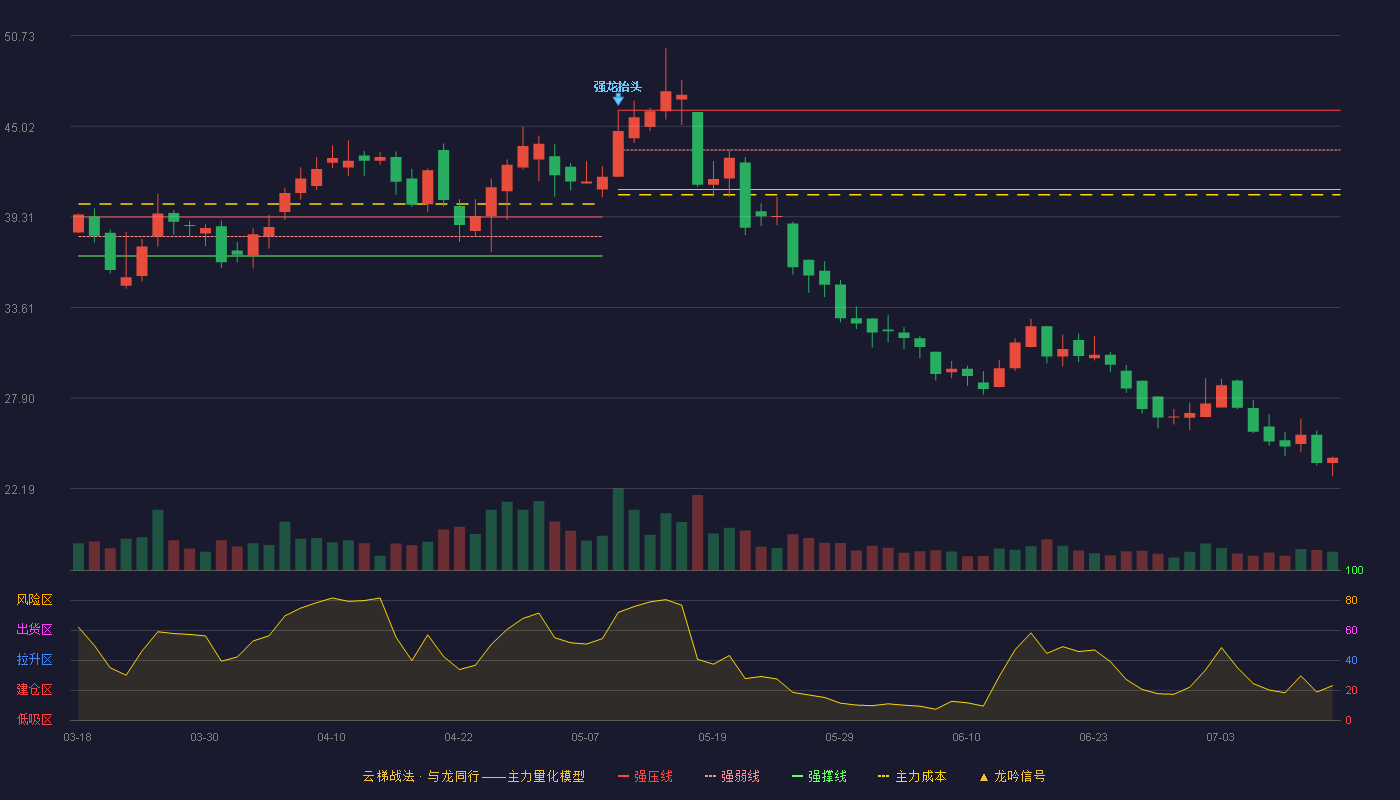Click the 05-19 date axis label
1400x800 pixels.
point(712,737)
